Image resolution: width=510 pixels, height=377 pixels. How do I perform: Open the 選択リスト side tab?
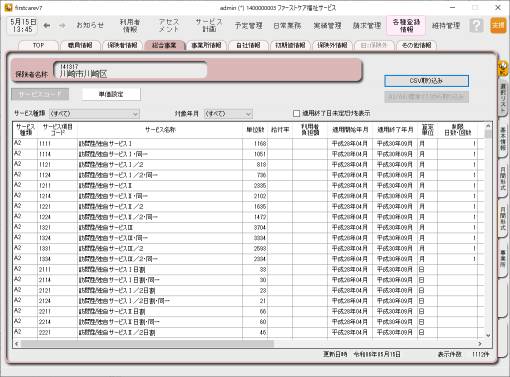(x=503, y=98)
